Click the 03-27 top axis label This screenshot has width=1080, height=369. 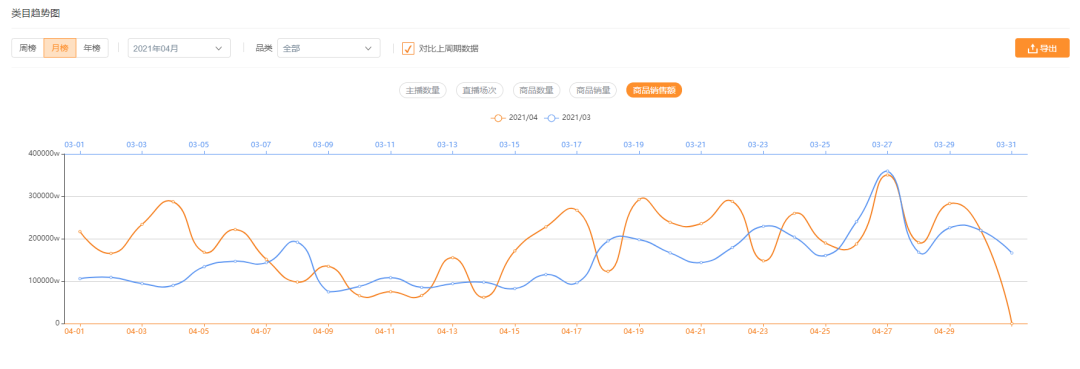(882, 145)
